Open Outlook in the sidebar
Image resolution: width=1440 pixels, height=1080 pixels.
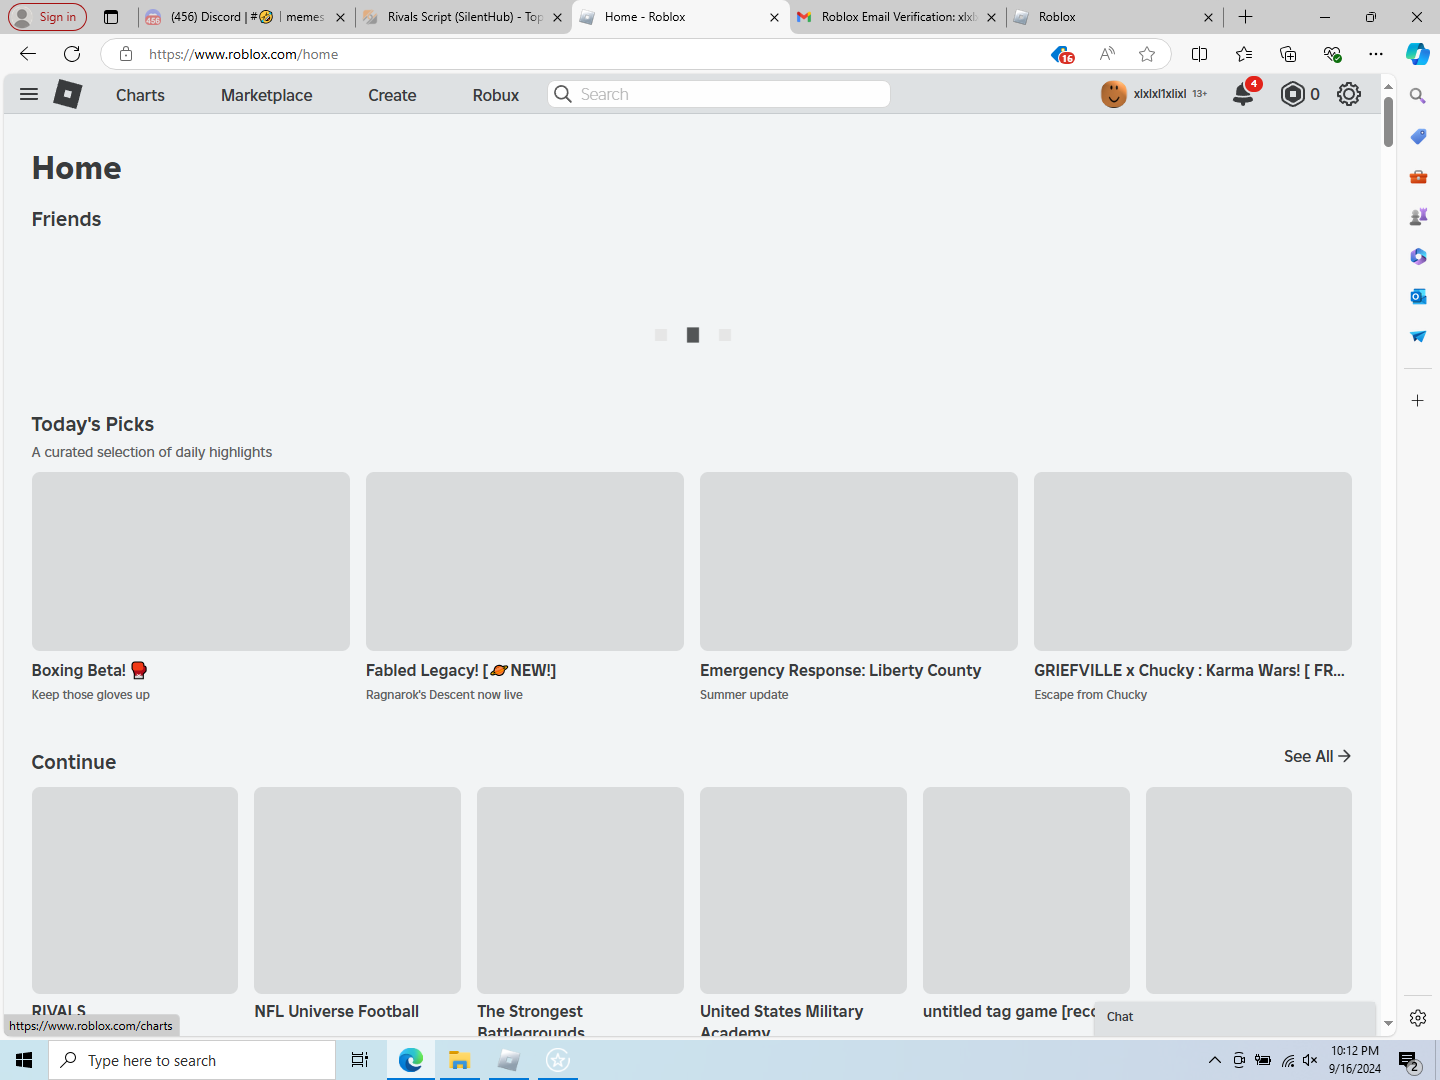click(x=1418, y=296)
